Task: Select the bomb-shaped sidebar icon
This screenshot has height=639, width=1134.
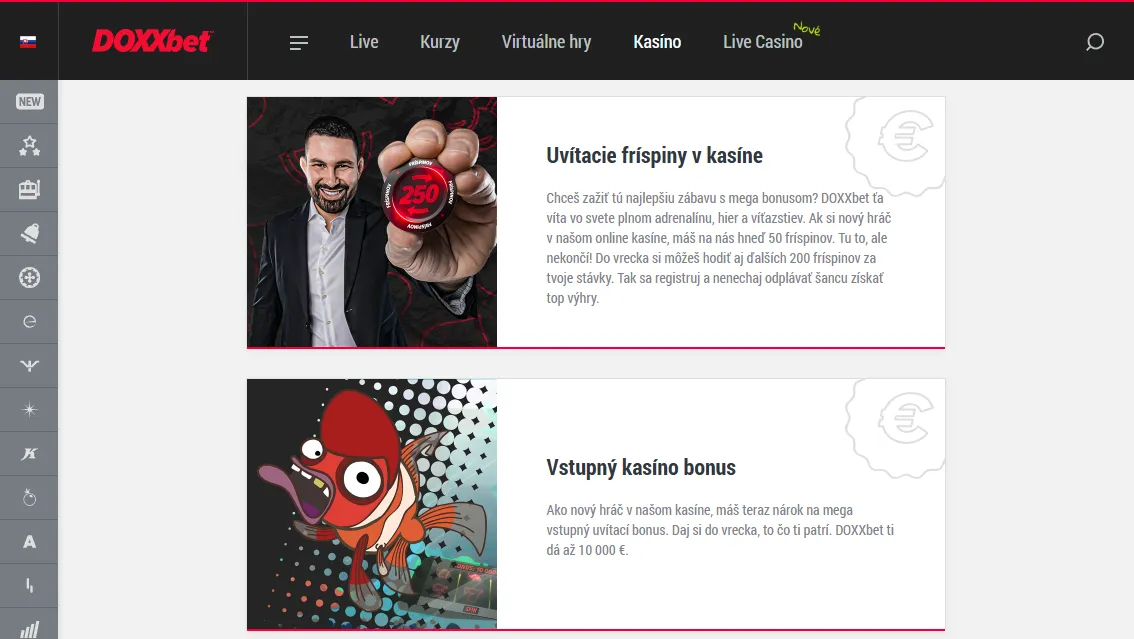Action: pyautogui.click(x=29, y=497)
